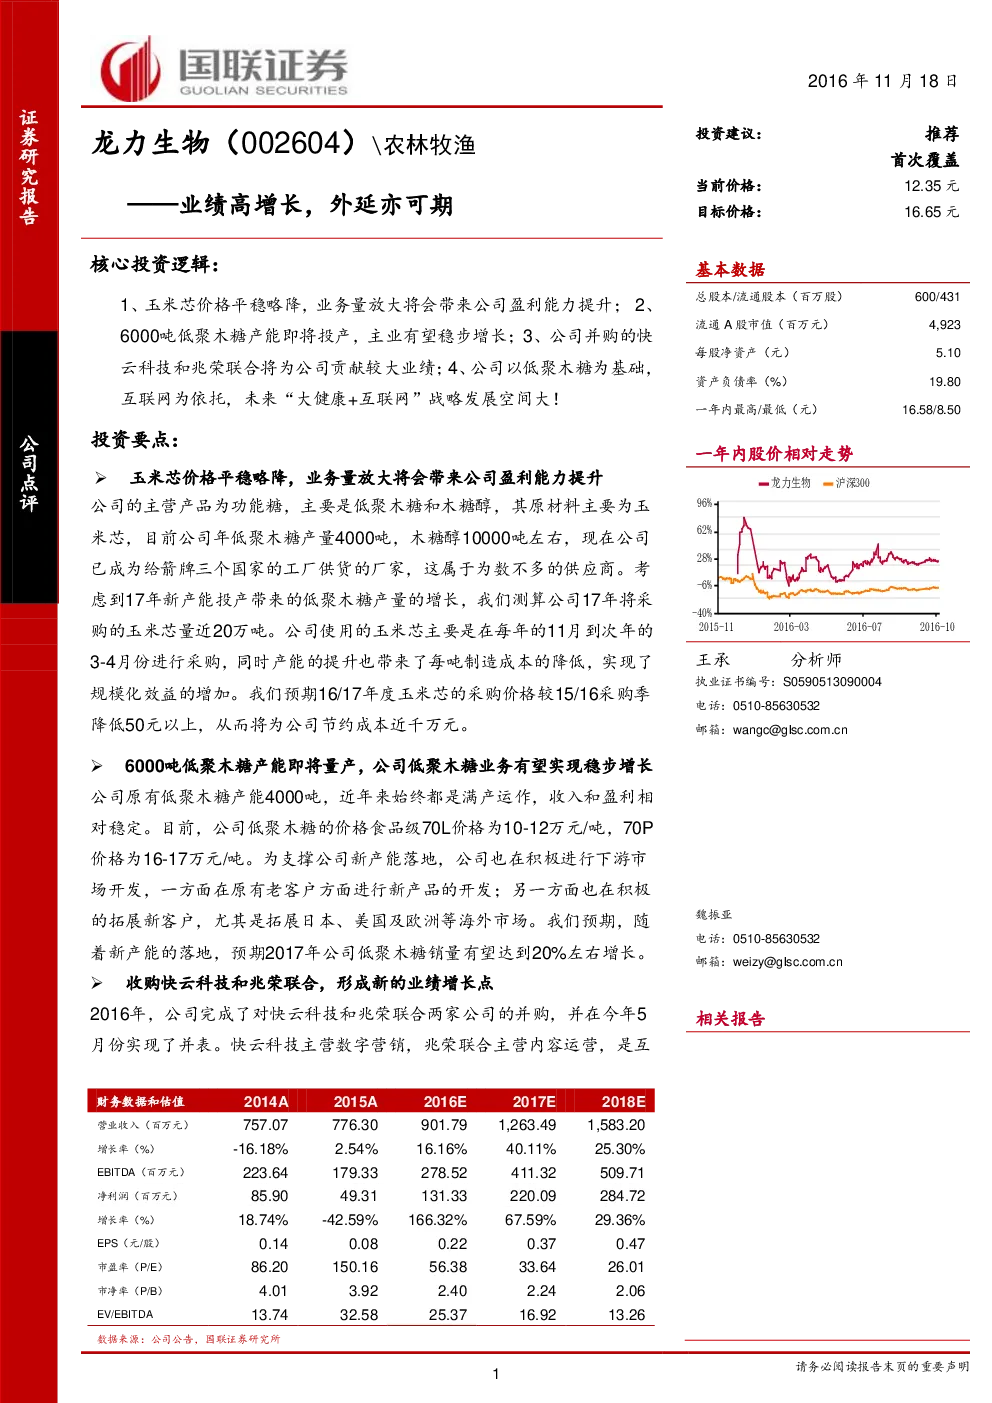Image resolution: width=992 pixels, height=1403 pixels.
Task: Click footer disclaimer 请务必阅读报告末页的重要声明
Action: [882, 1366]
